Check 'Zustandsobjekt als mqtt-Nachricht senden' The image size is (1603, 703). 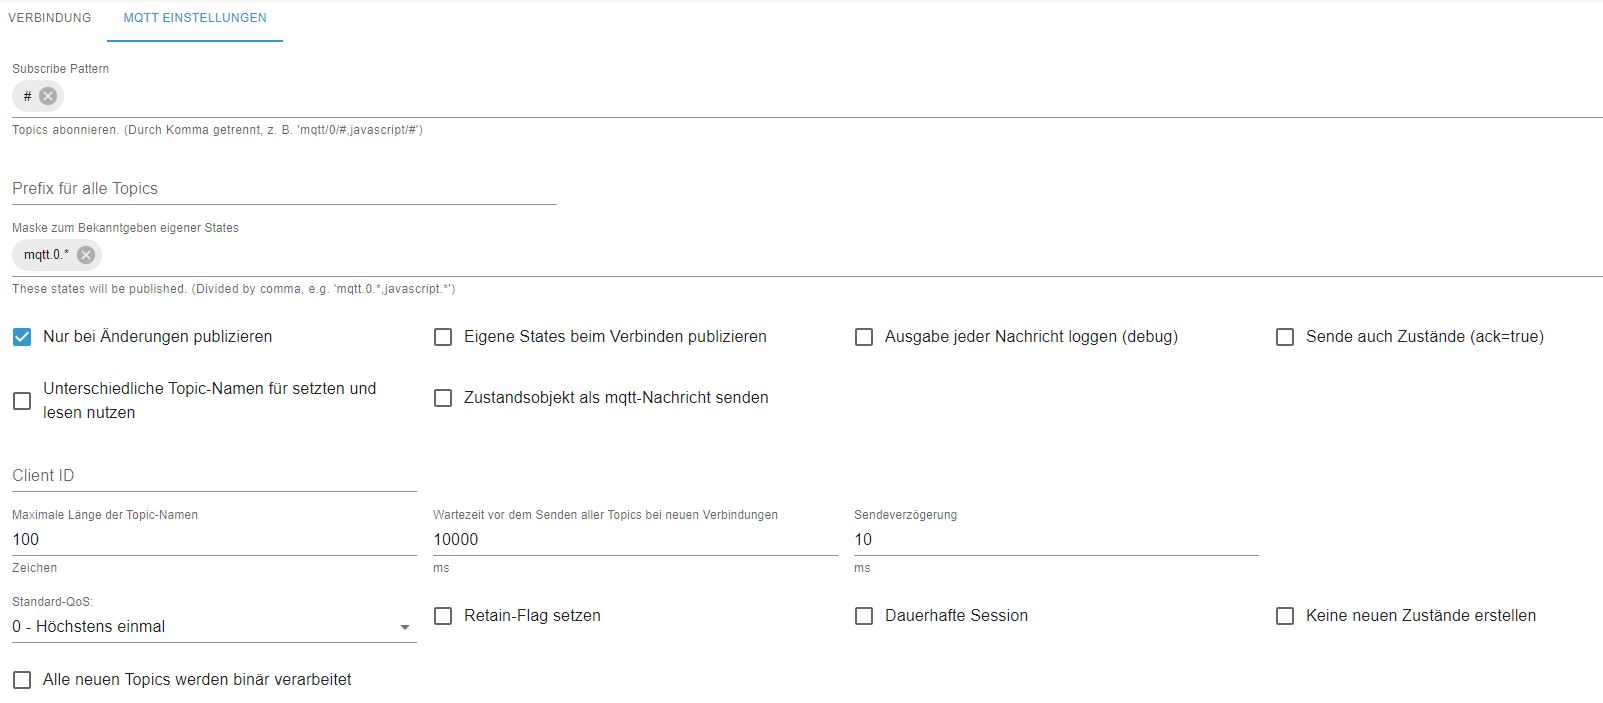pos(443,398)
